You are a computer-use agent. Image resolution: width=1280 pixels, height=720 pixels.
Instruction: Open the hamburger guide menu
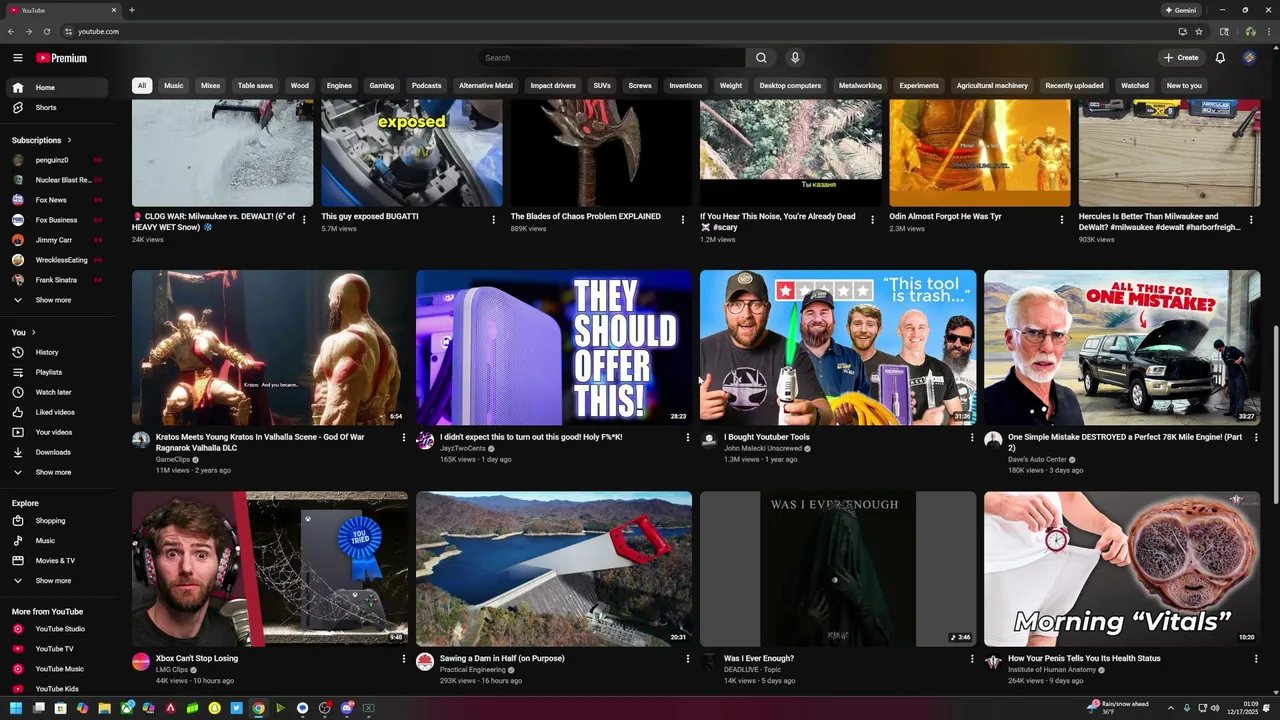coord(17,58)
